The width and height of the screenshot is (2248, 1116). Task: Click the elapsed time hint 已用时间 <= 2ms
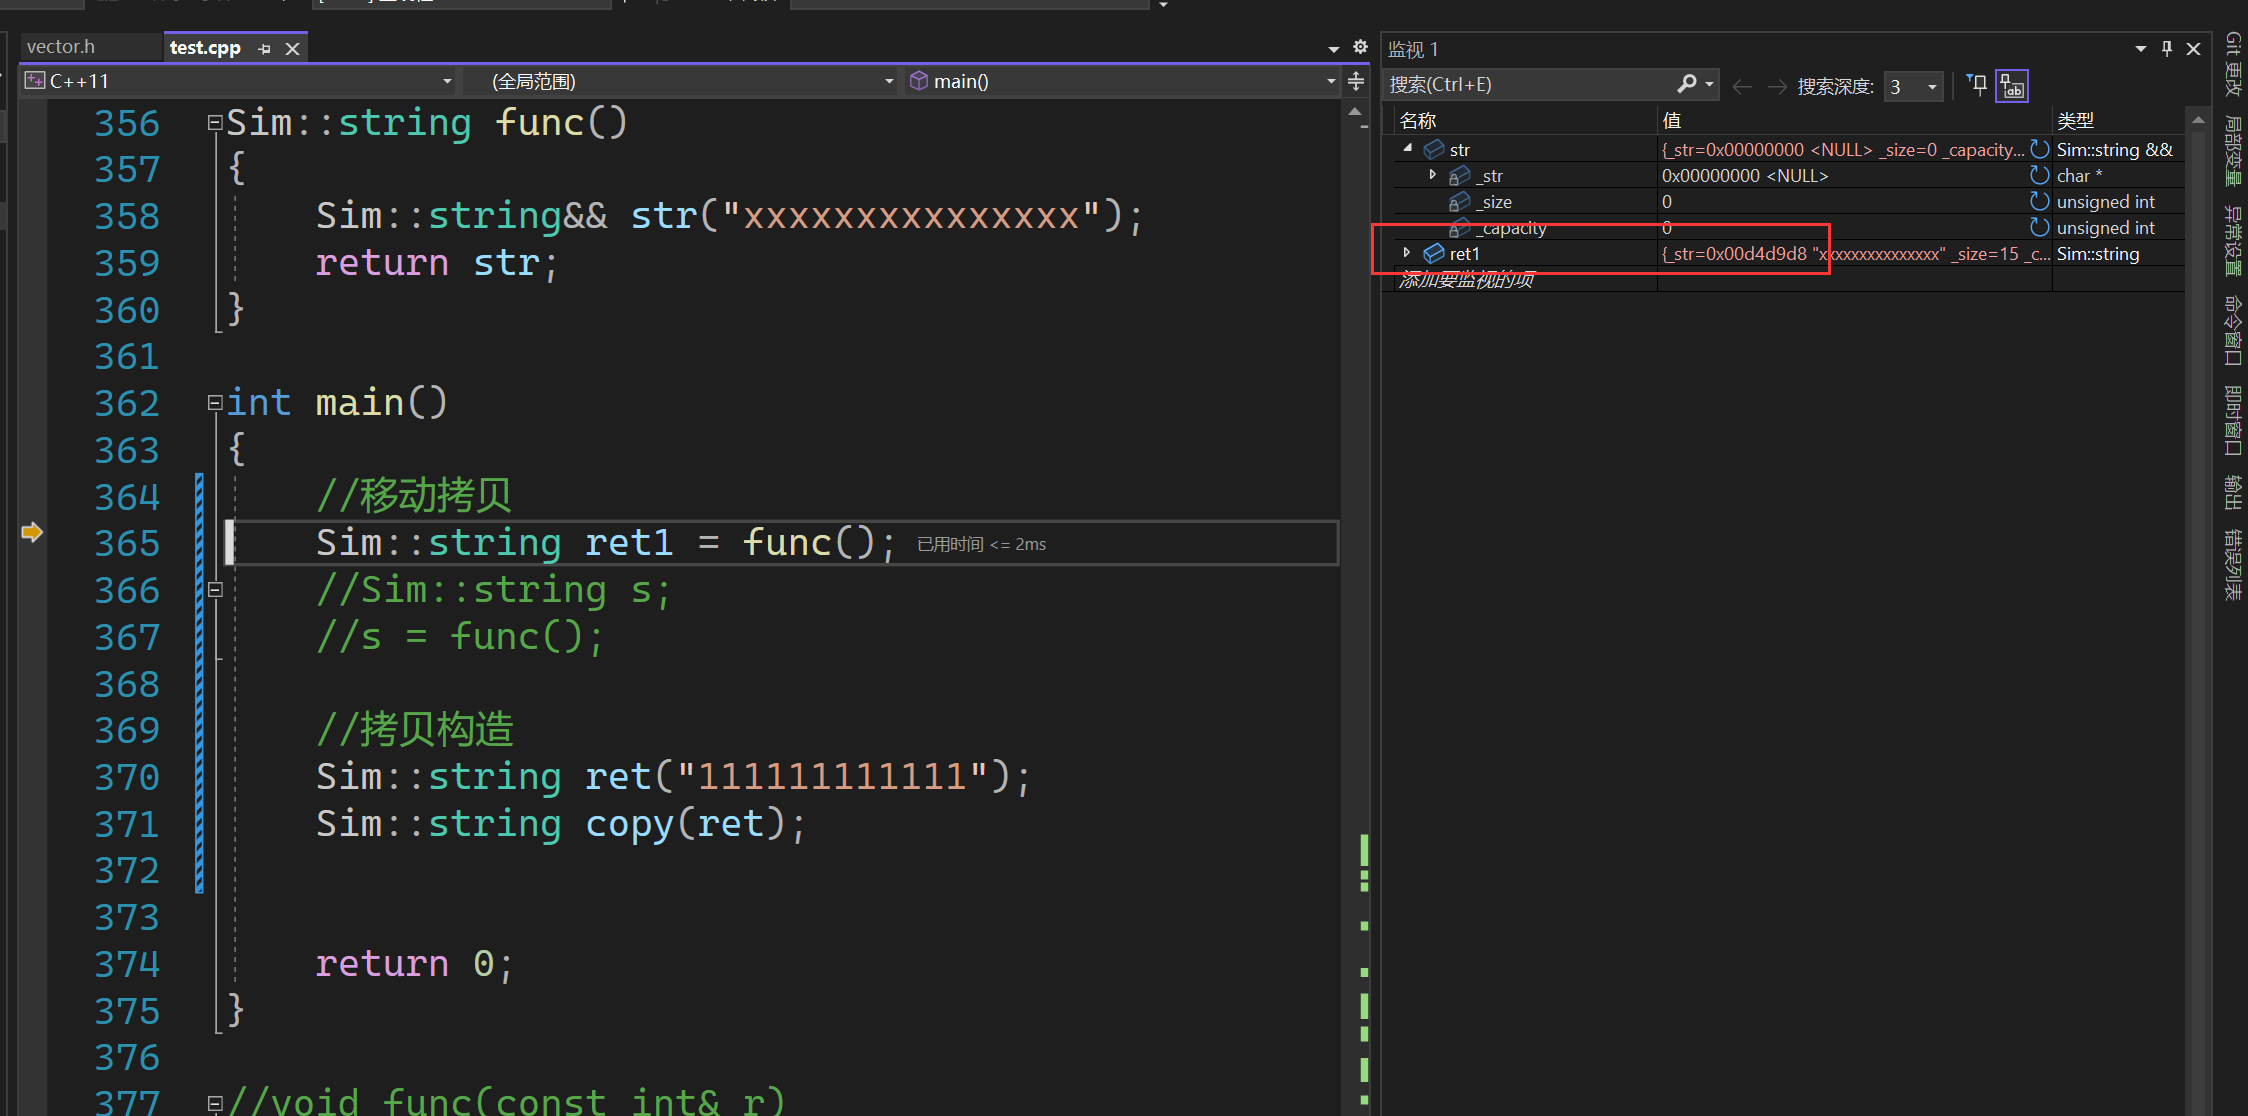coord(981,544)
